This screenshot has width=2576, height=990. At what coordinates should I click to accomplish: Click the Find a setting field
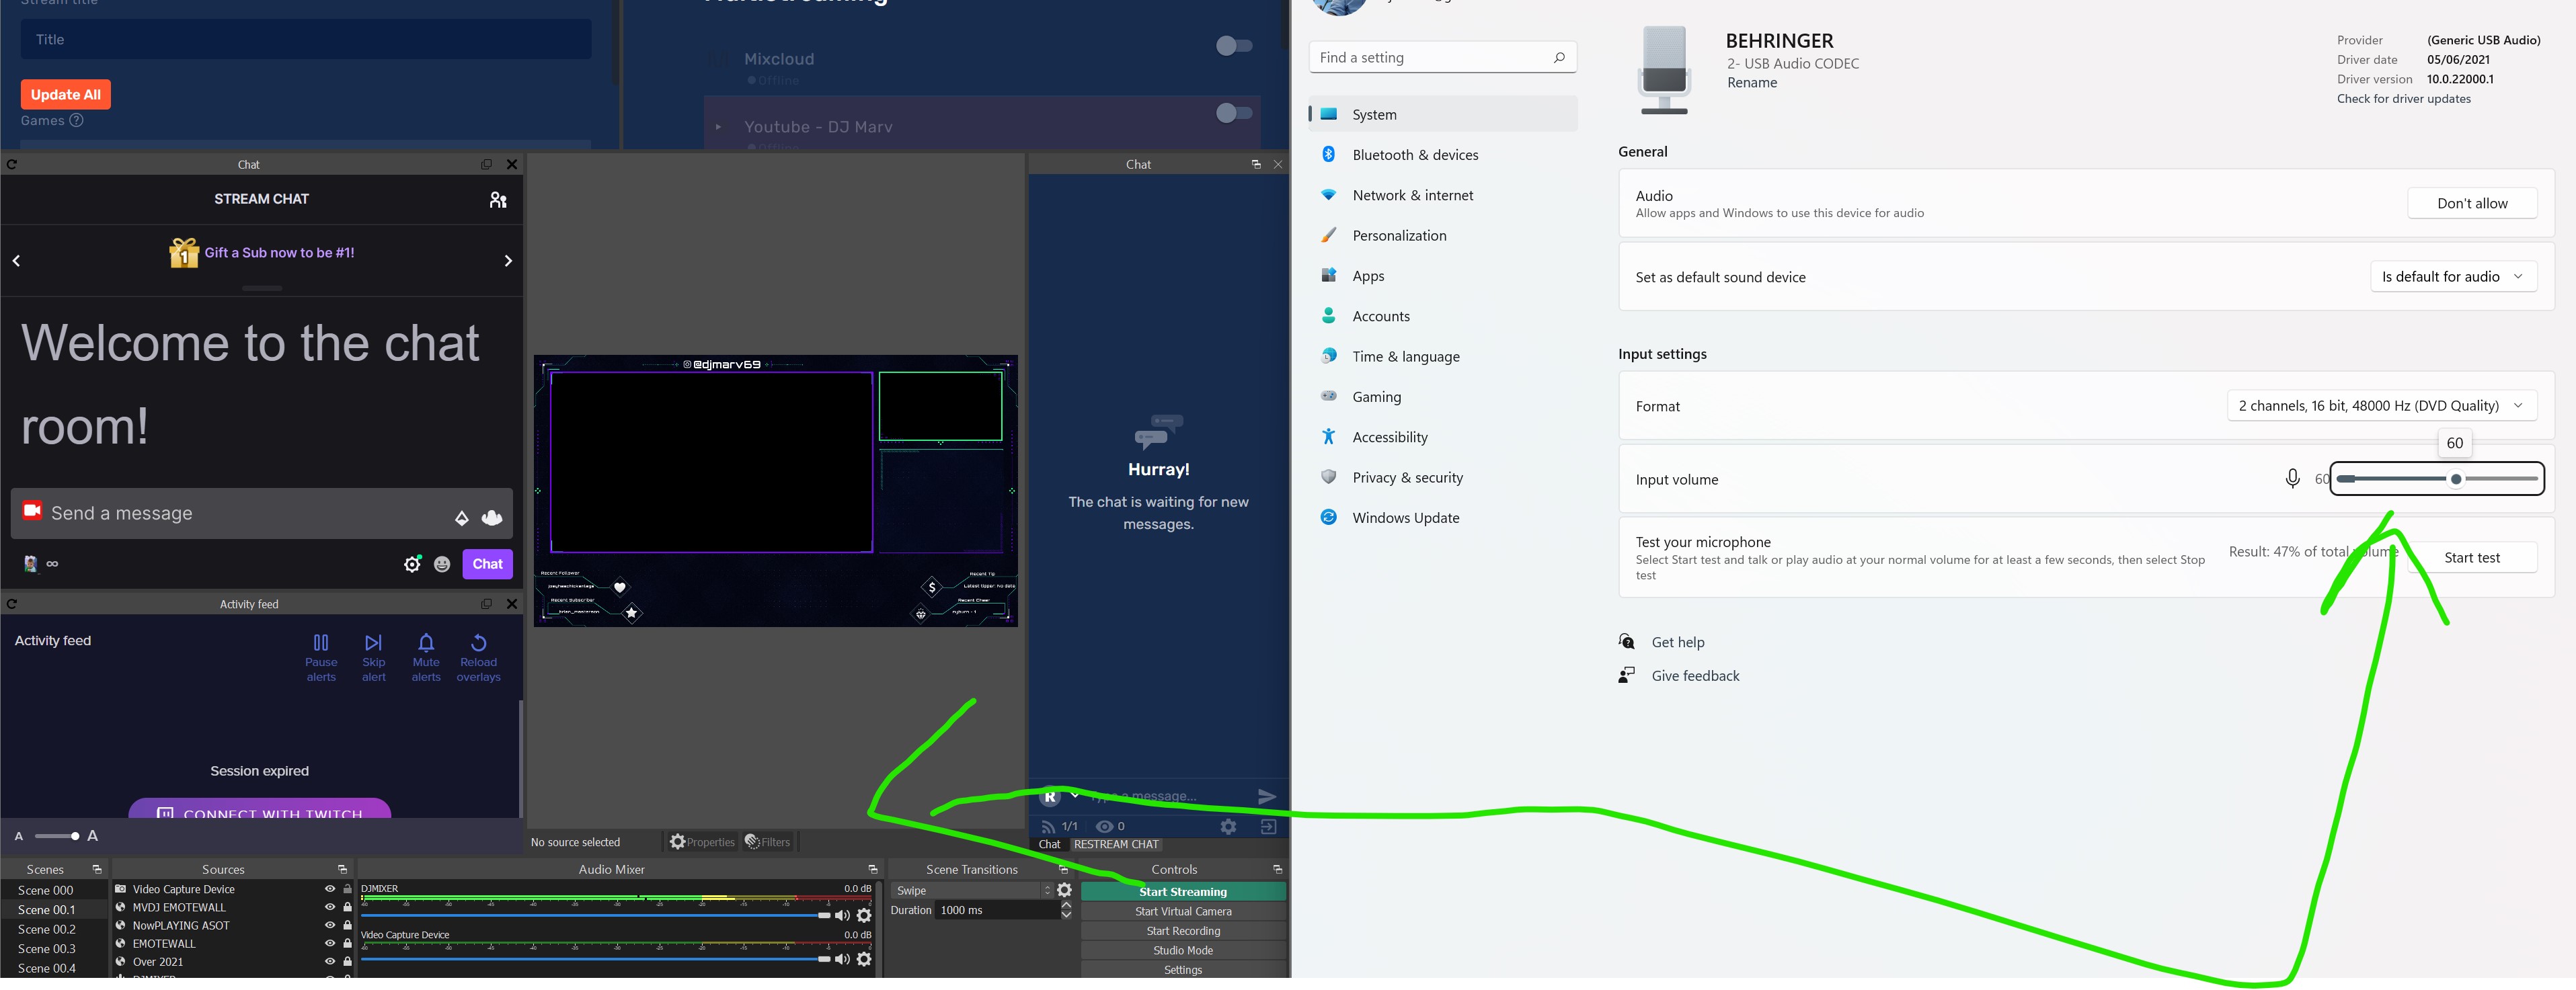[x=1443, y=58]
